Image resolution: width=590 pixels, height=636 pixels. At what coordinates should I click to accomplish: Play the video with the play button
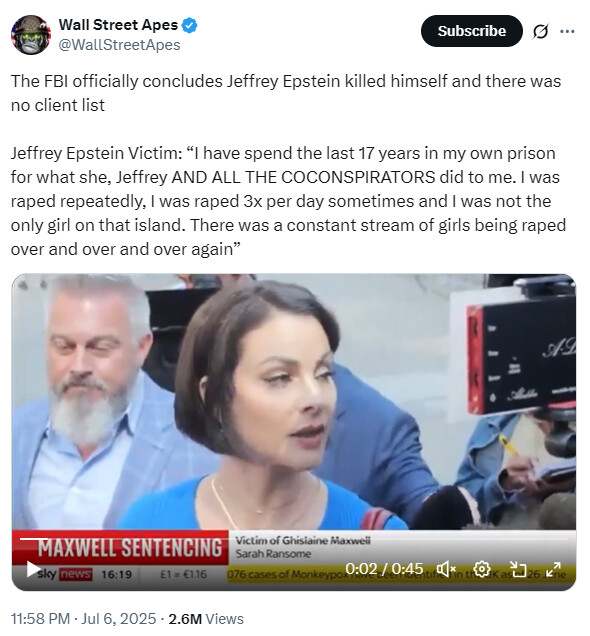click(32, 569)
